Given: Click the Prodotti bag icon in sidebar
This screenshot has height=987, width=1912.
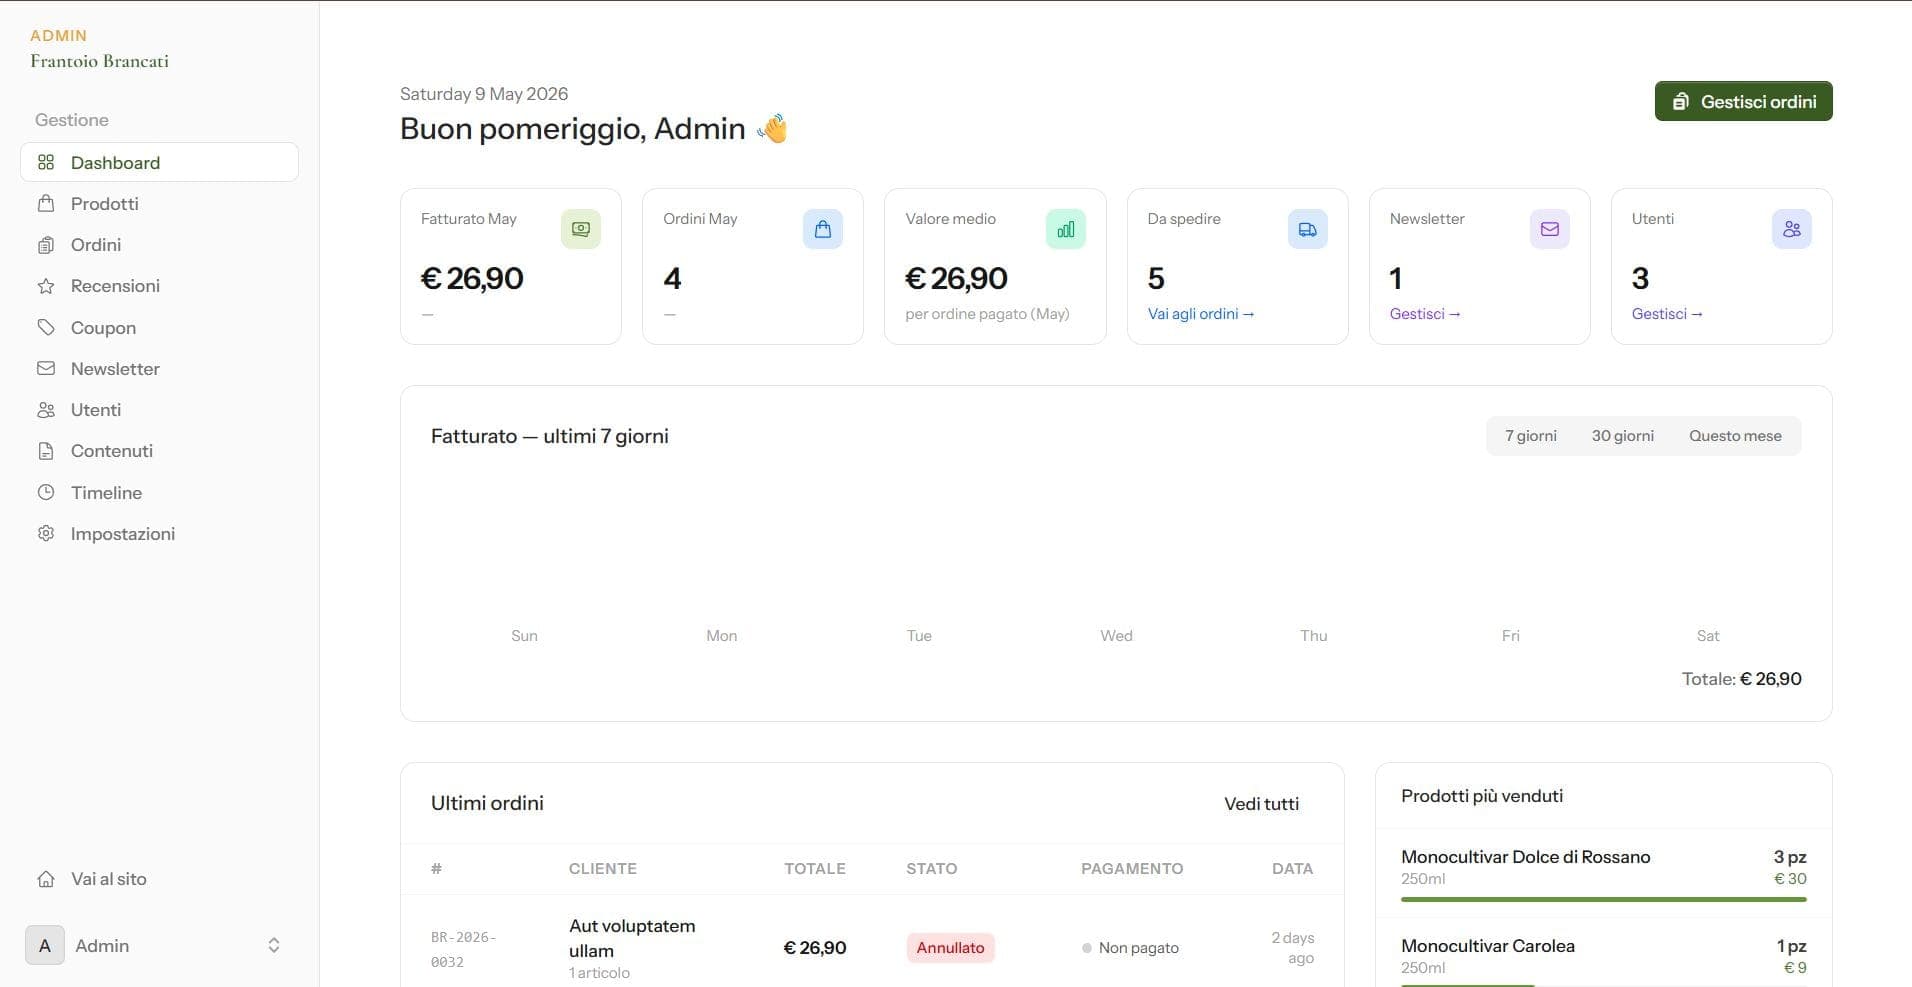Looking at the screenshot, I should click(x=46, y=203).
